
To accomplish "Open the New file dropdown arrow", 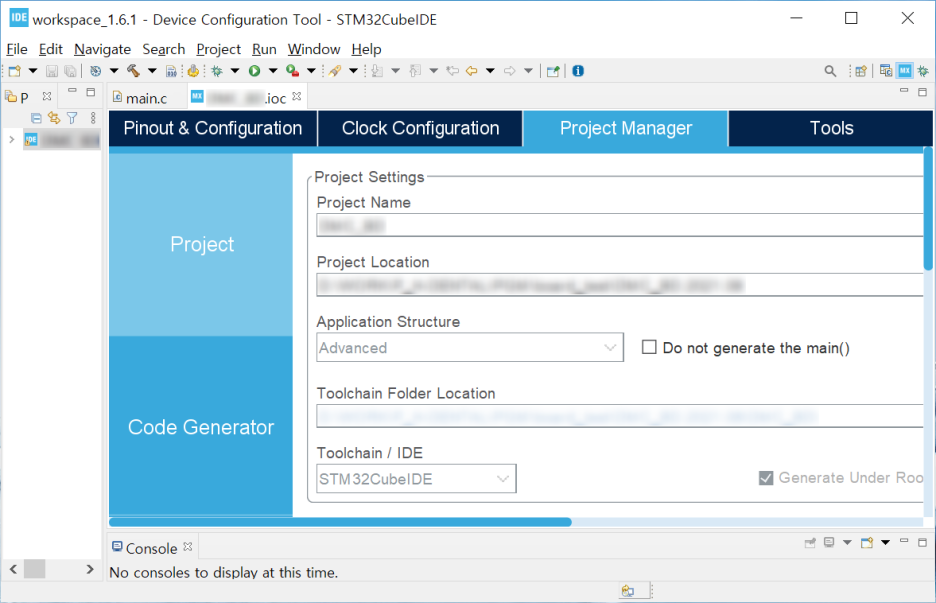I will [x=33, y=71].
